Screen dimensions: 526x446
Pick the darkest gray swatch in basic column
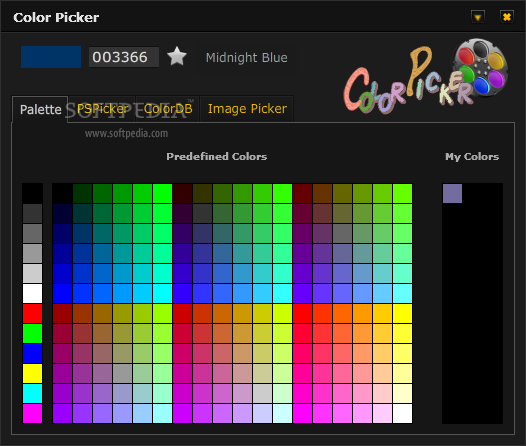coord(33,213)
